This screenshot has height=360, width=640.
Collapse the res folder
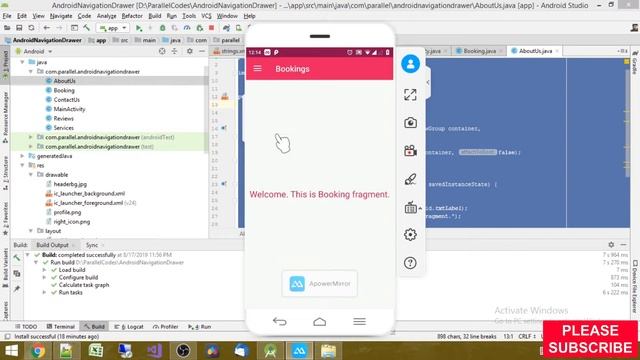[x=22, y=165]
